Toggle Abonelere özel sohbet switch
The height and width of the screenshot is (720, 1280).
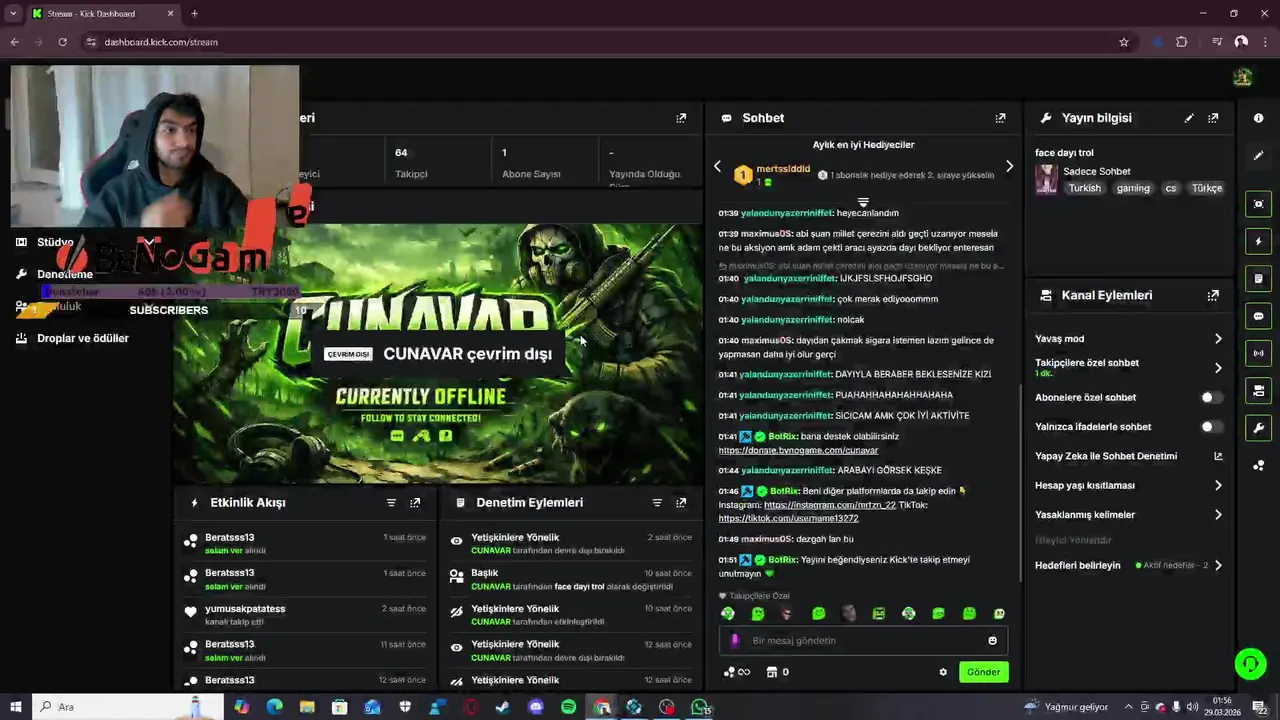click(1211, 398)
